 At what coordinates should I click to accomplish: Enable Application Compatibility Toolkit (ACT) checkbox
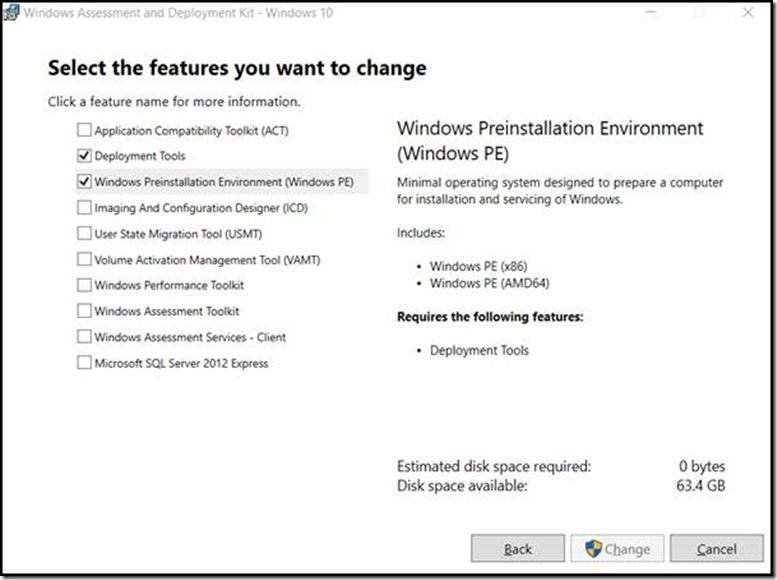tap(83, 131)
